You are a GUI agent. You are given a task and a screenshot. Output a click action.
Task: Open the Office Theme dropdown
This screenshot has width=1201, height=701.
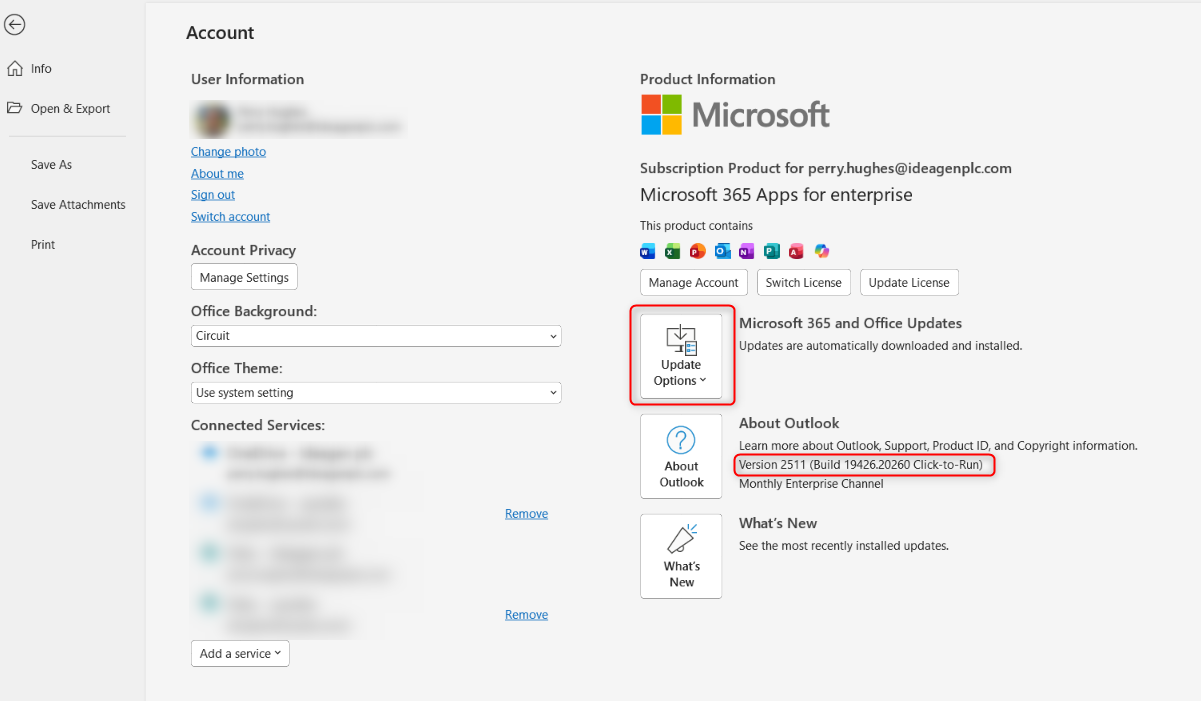[376, 393]
